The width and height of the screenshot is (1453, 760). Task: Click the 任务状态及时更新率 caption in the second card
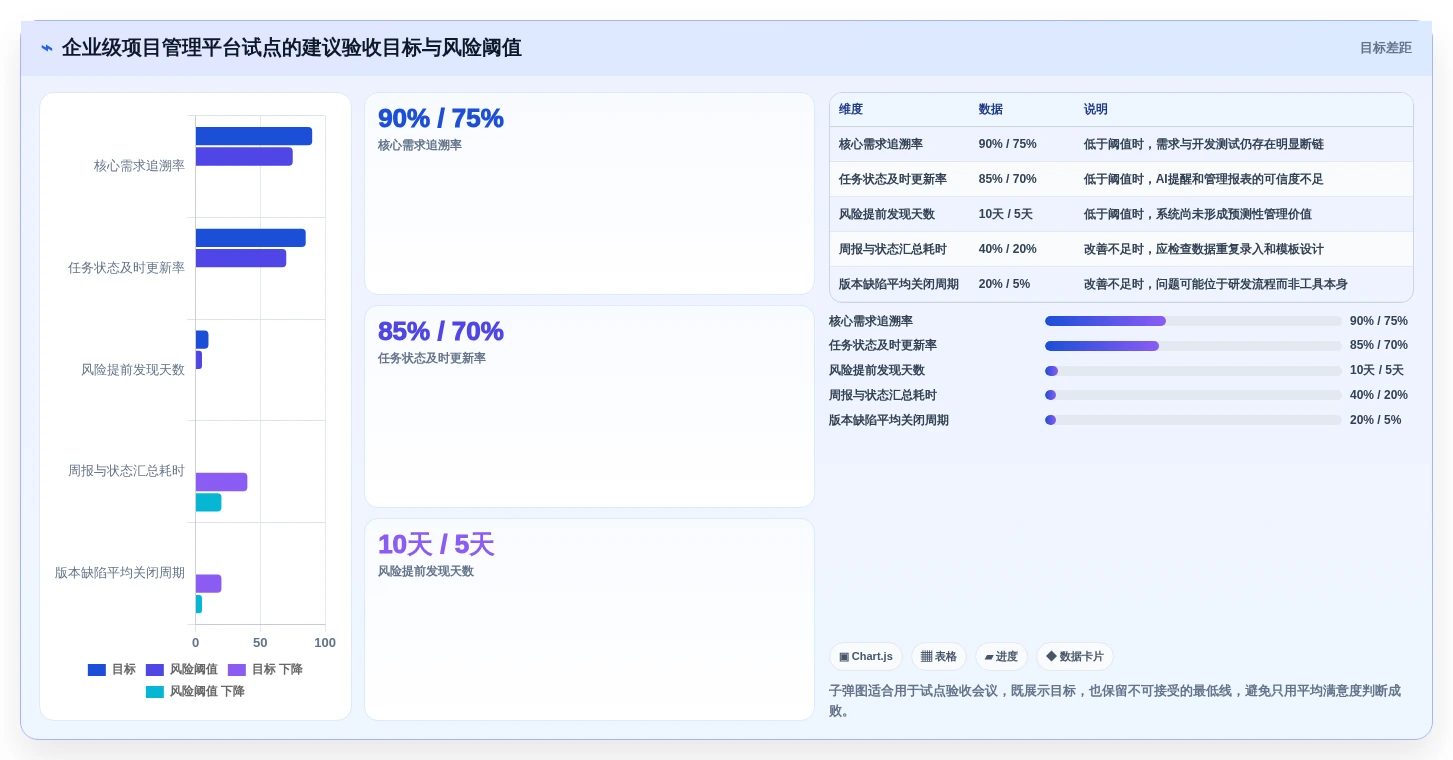pos(432,359)
